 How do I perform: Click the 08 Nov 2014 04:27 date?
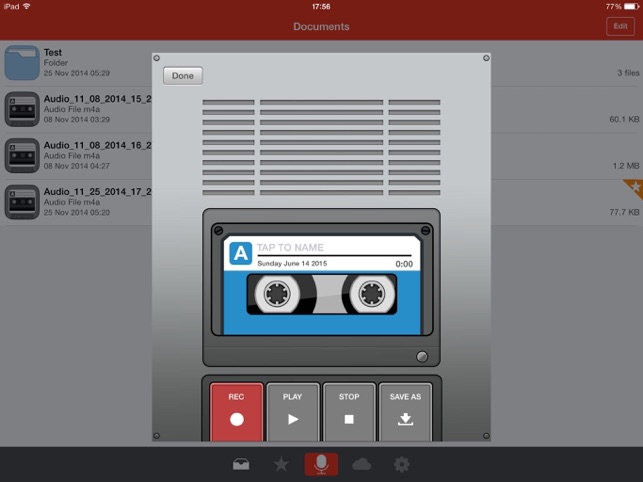point(77,166)
